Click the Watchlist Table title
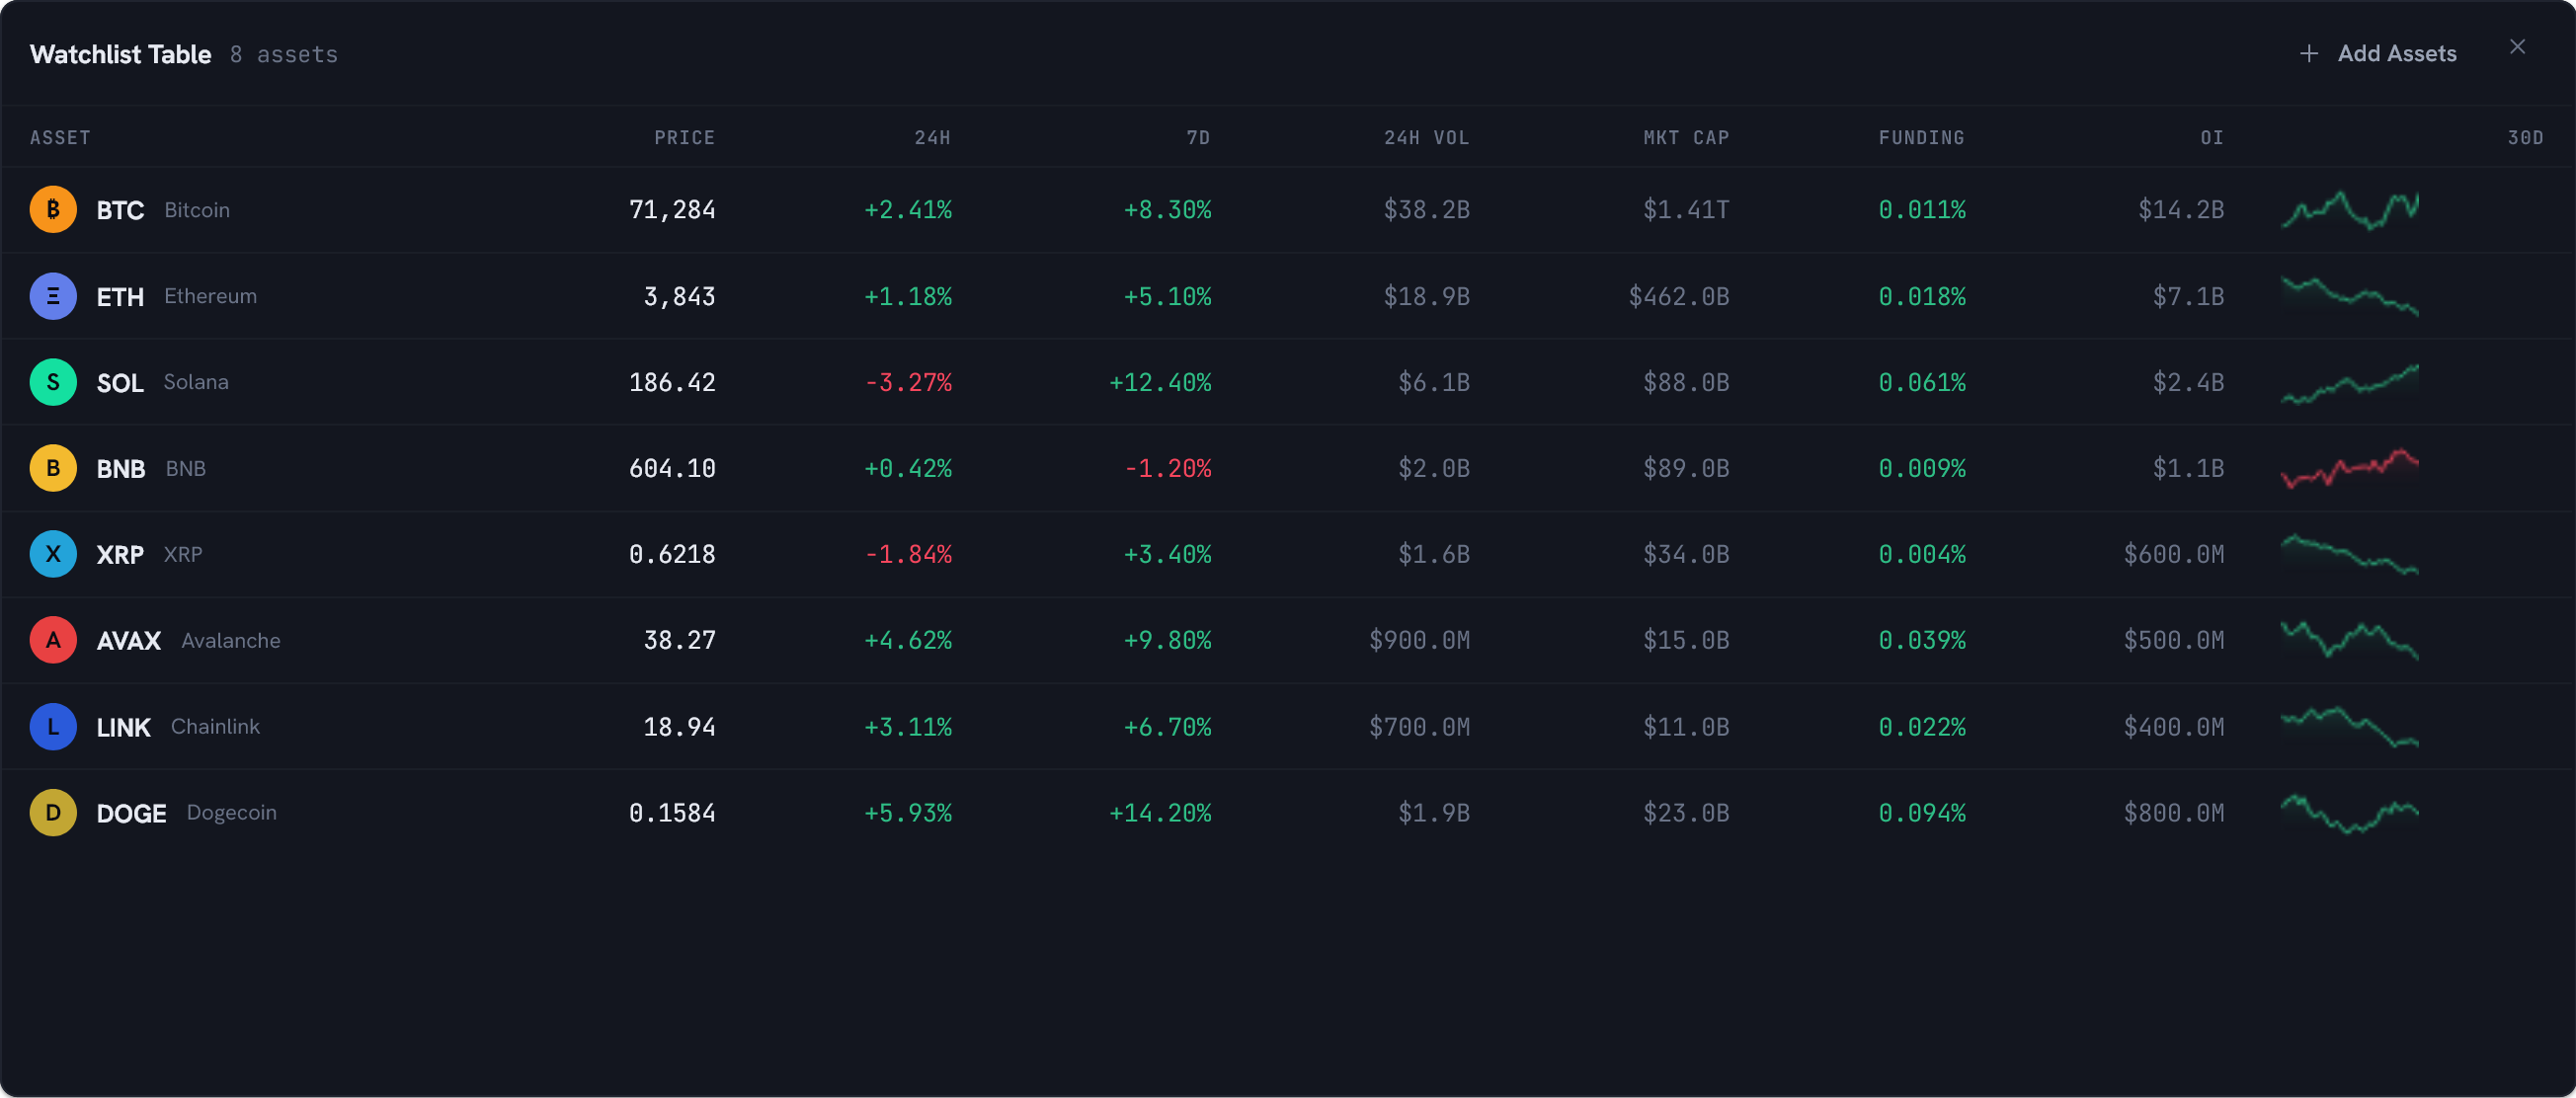2576x1098 pixels. click(x=120, y=54)
